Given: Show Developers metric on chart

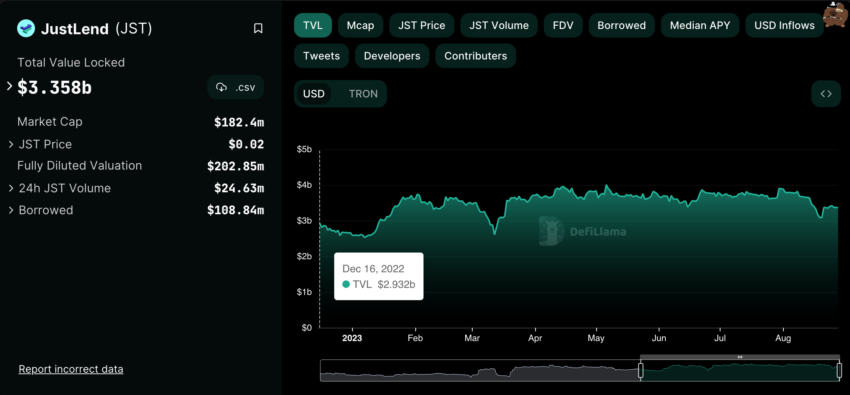Looking at the screenshot, I should 392,56.
